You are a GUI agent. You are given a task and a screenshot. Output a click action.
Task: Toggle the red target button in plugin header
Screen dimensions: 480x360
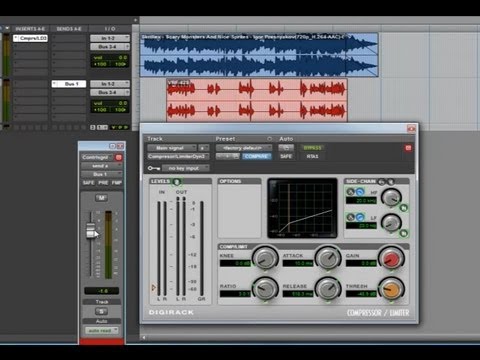point(408,148)
